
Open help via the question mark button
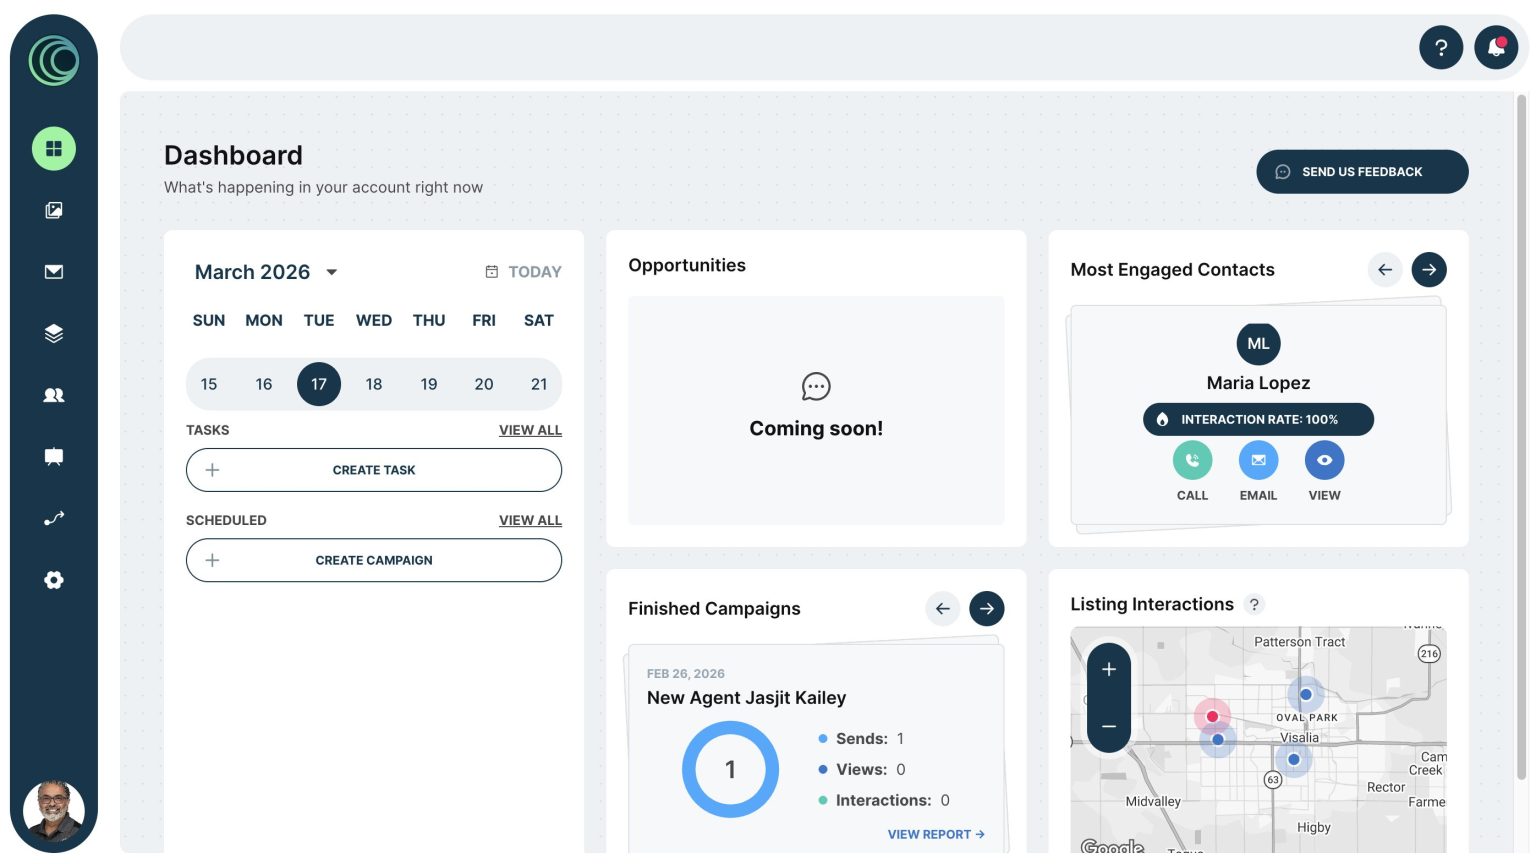tap(1441, 47)
